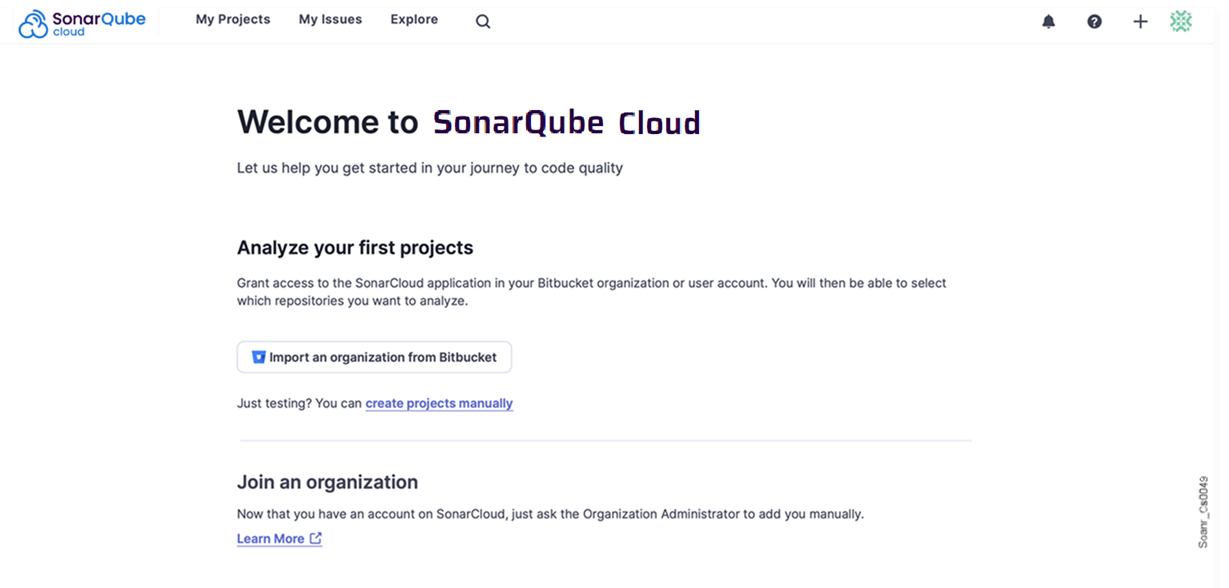
Task: Click the external link icon beside Learn More
Action: point(316,538)
